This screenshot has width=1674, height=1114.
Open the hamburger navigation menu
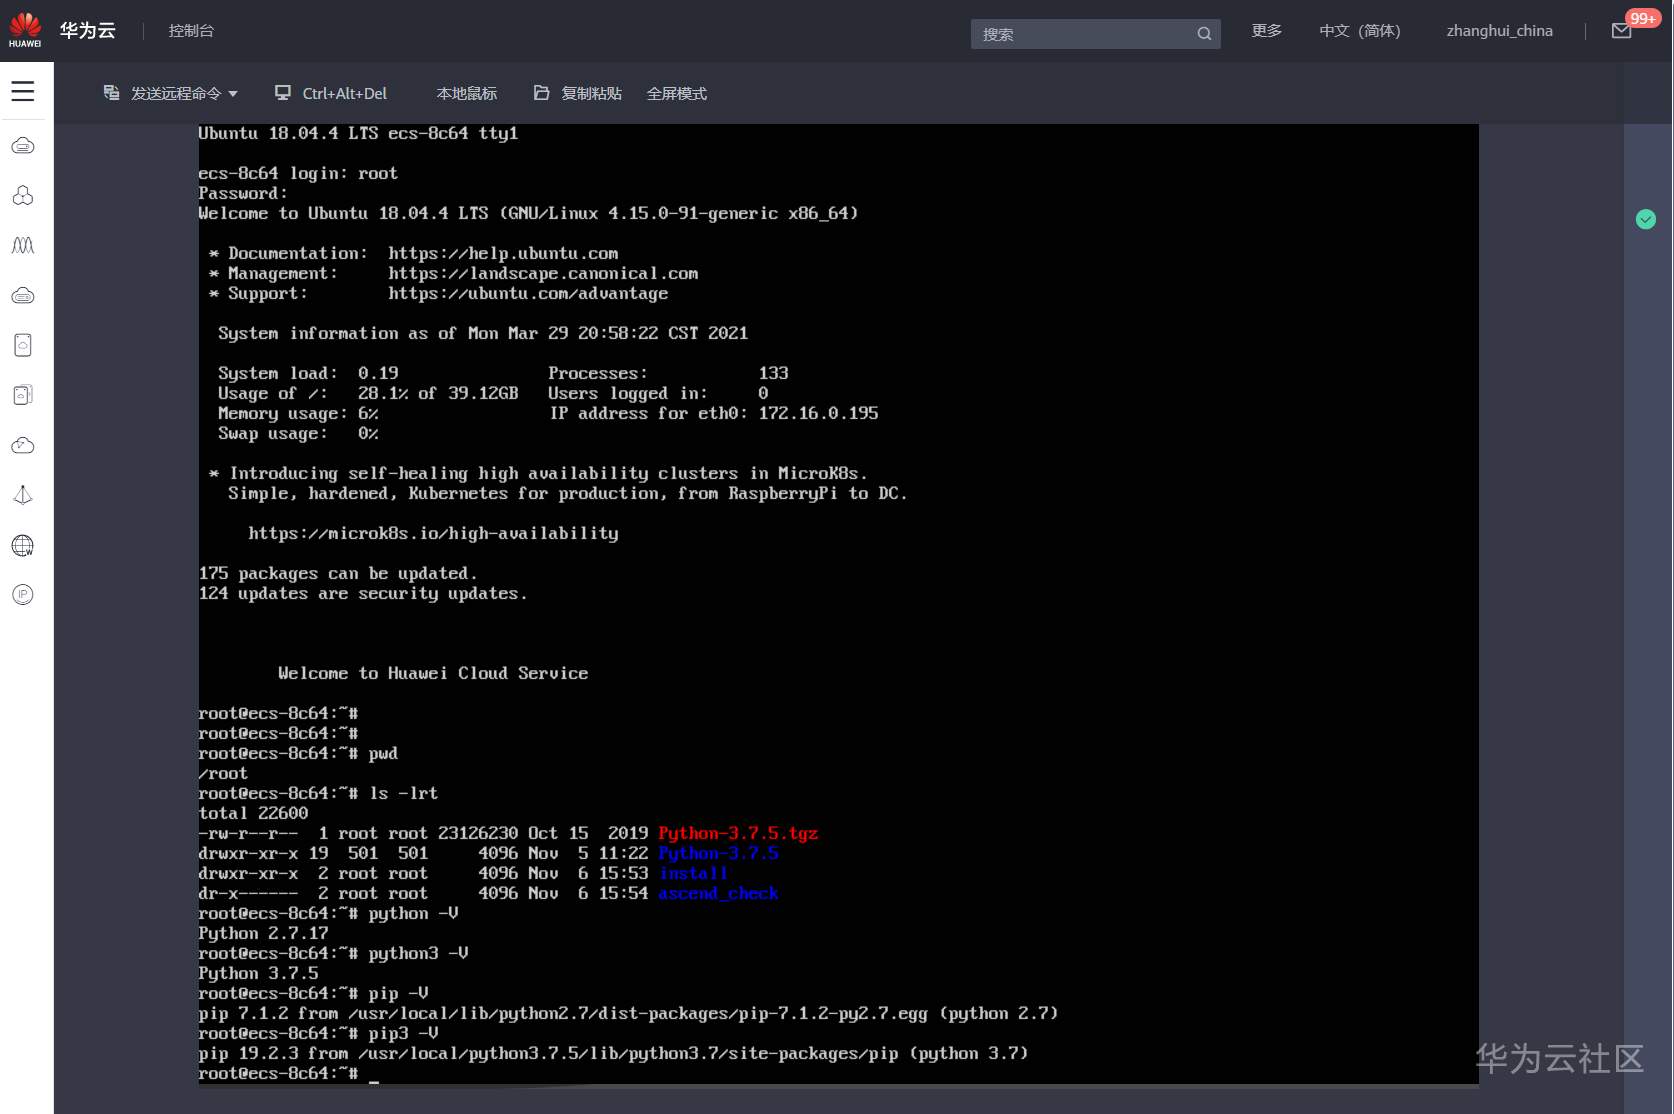tap(23, 91)
